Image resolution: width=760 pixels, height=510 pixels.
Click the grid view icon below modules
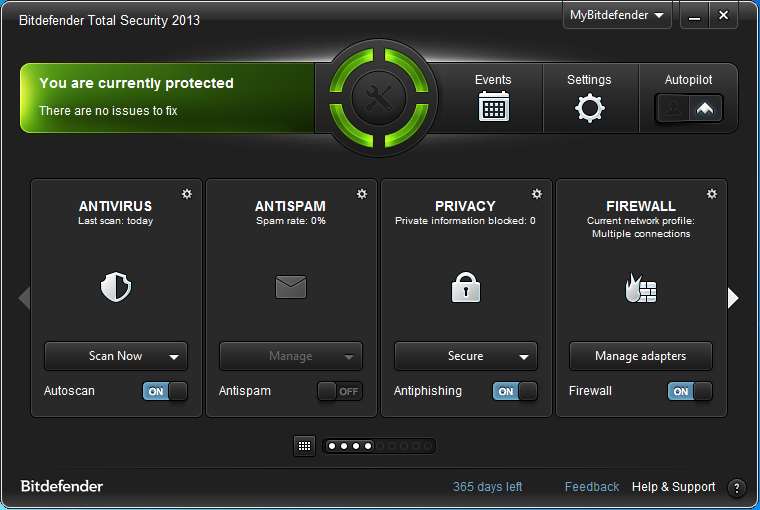click(304, 446)
